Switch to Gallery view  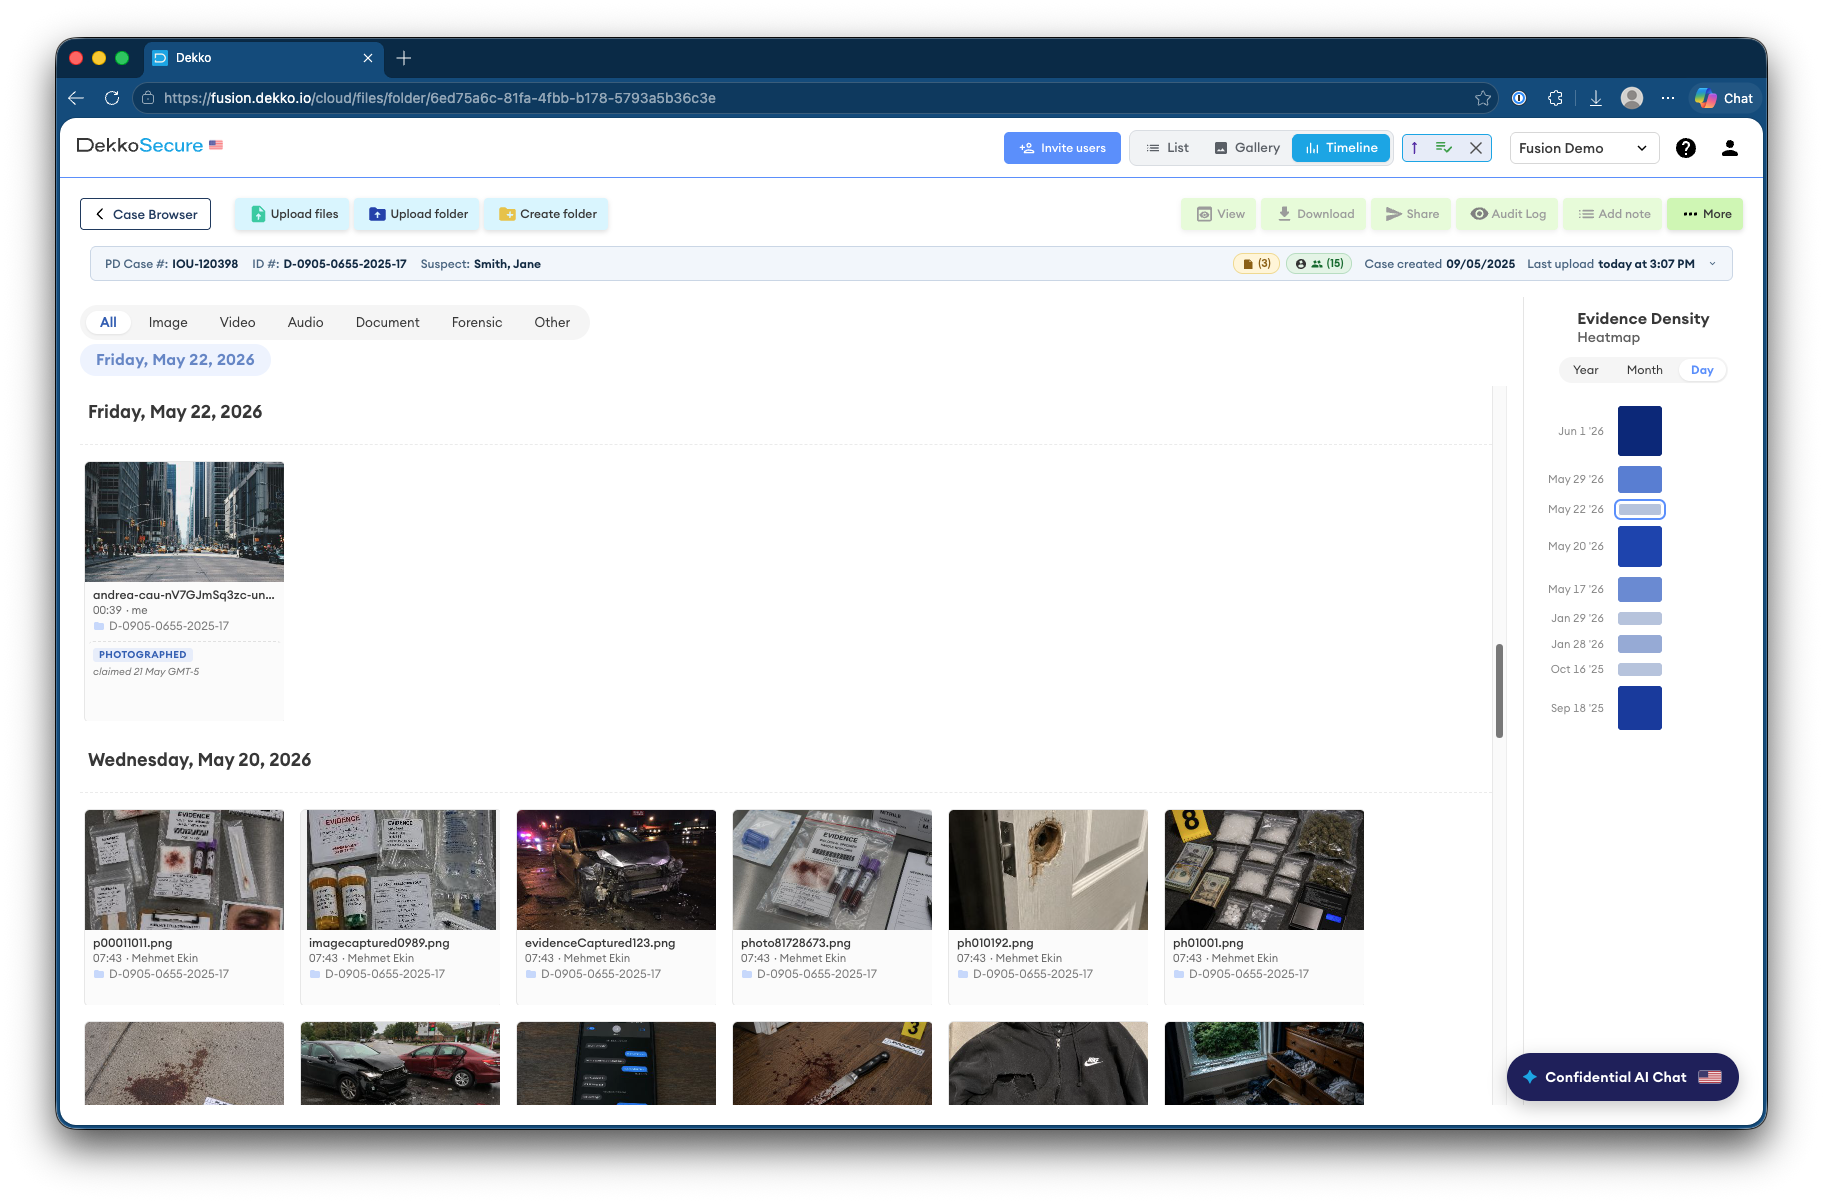pyautogui.click(x=1247, y=148)
